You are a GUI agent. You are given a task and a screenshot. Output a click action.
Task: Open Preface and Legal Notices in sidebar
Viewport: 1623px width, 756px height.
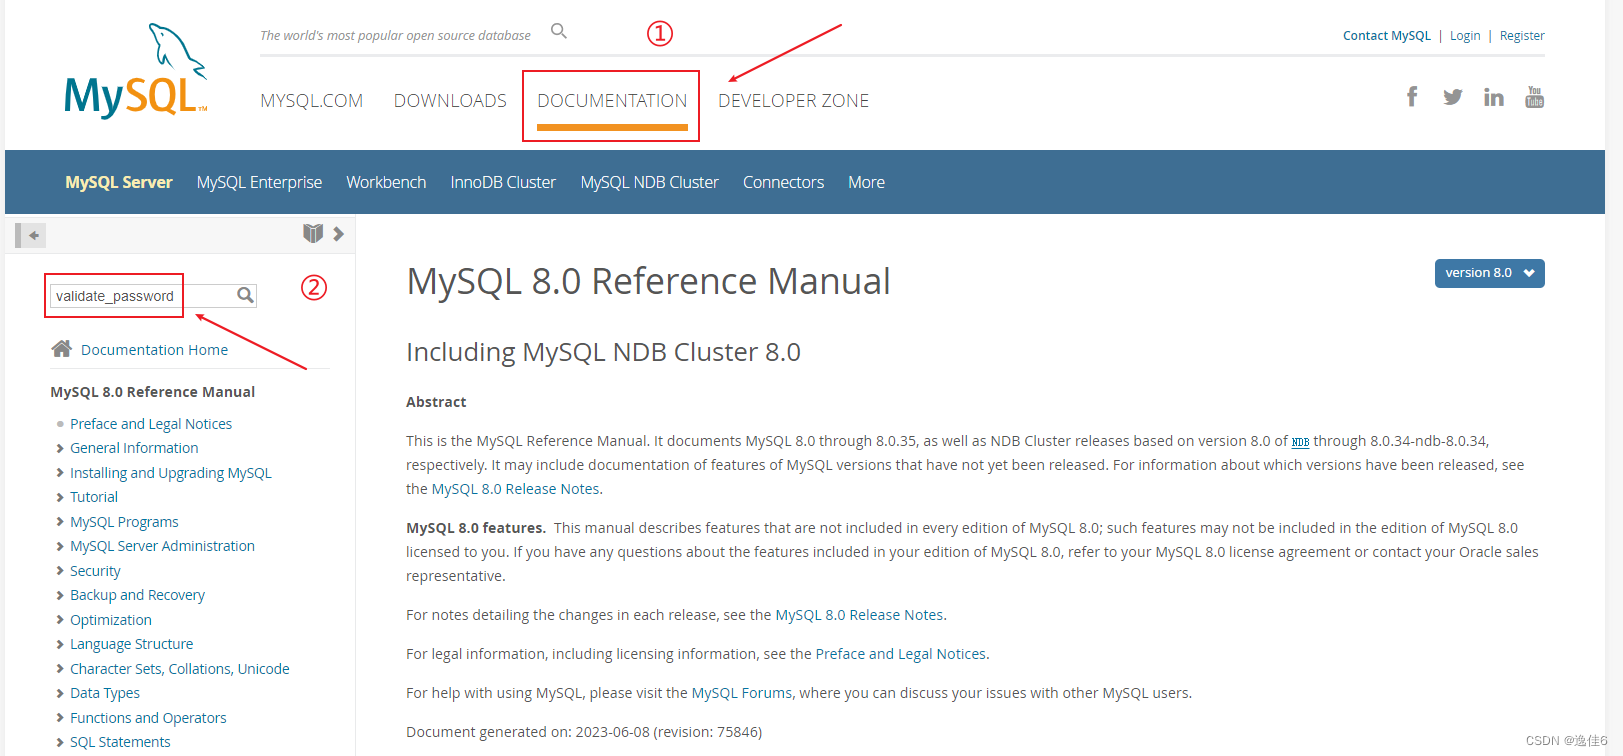coord(151,424)
